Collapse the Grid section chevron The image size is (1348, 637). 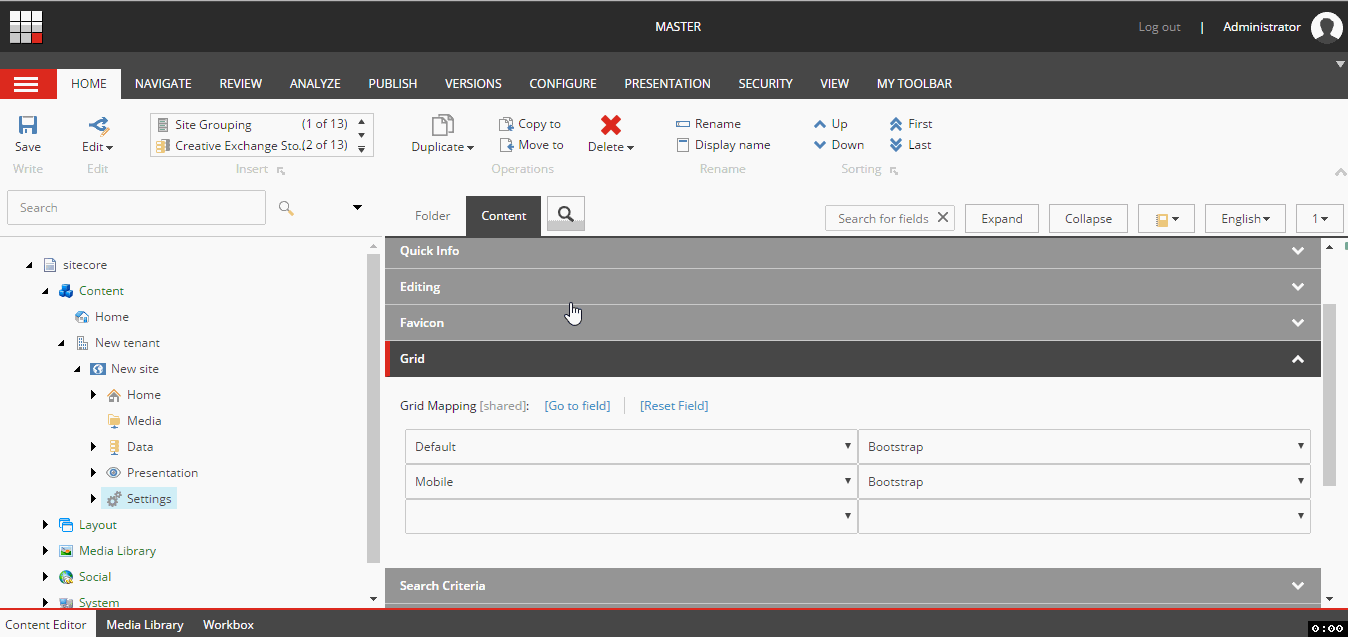coord(1298,359)
